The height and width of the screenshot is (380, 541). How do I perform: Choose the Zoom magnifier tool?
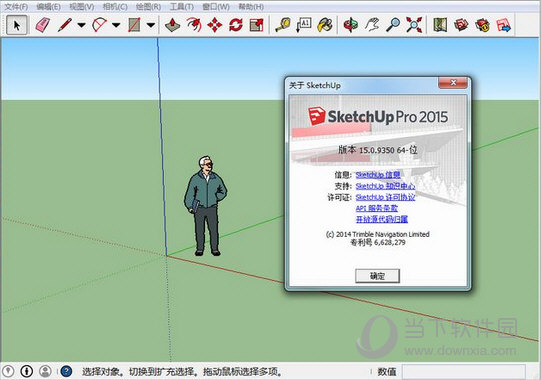[393, 25]
